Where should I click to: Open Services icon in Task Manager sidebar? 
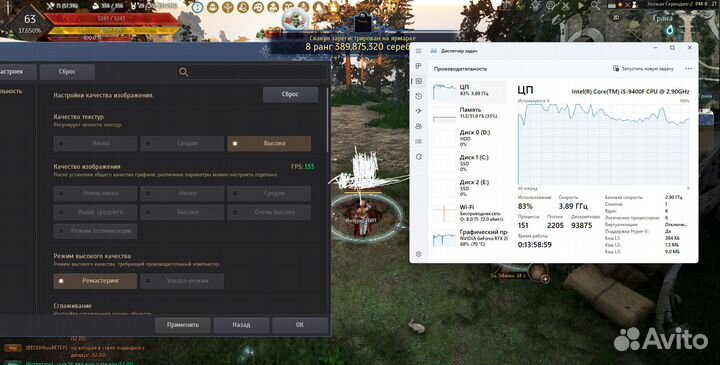point(418,157)
